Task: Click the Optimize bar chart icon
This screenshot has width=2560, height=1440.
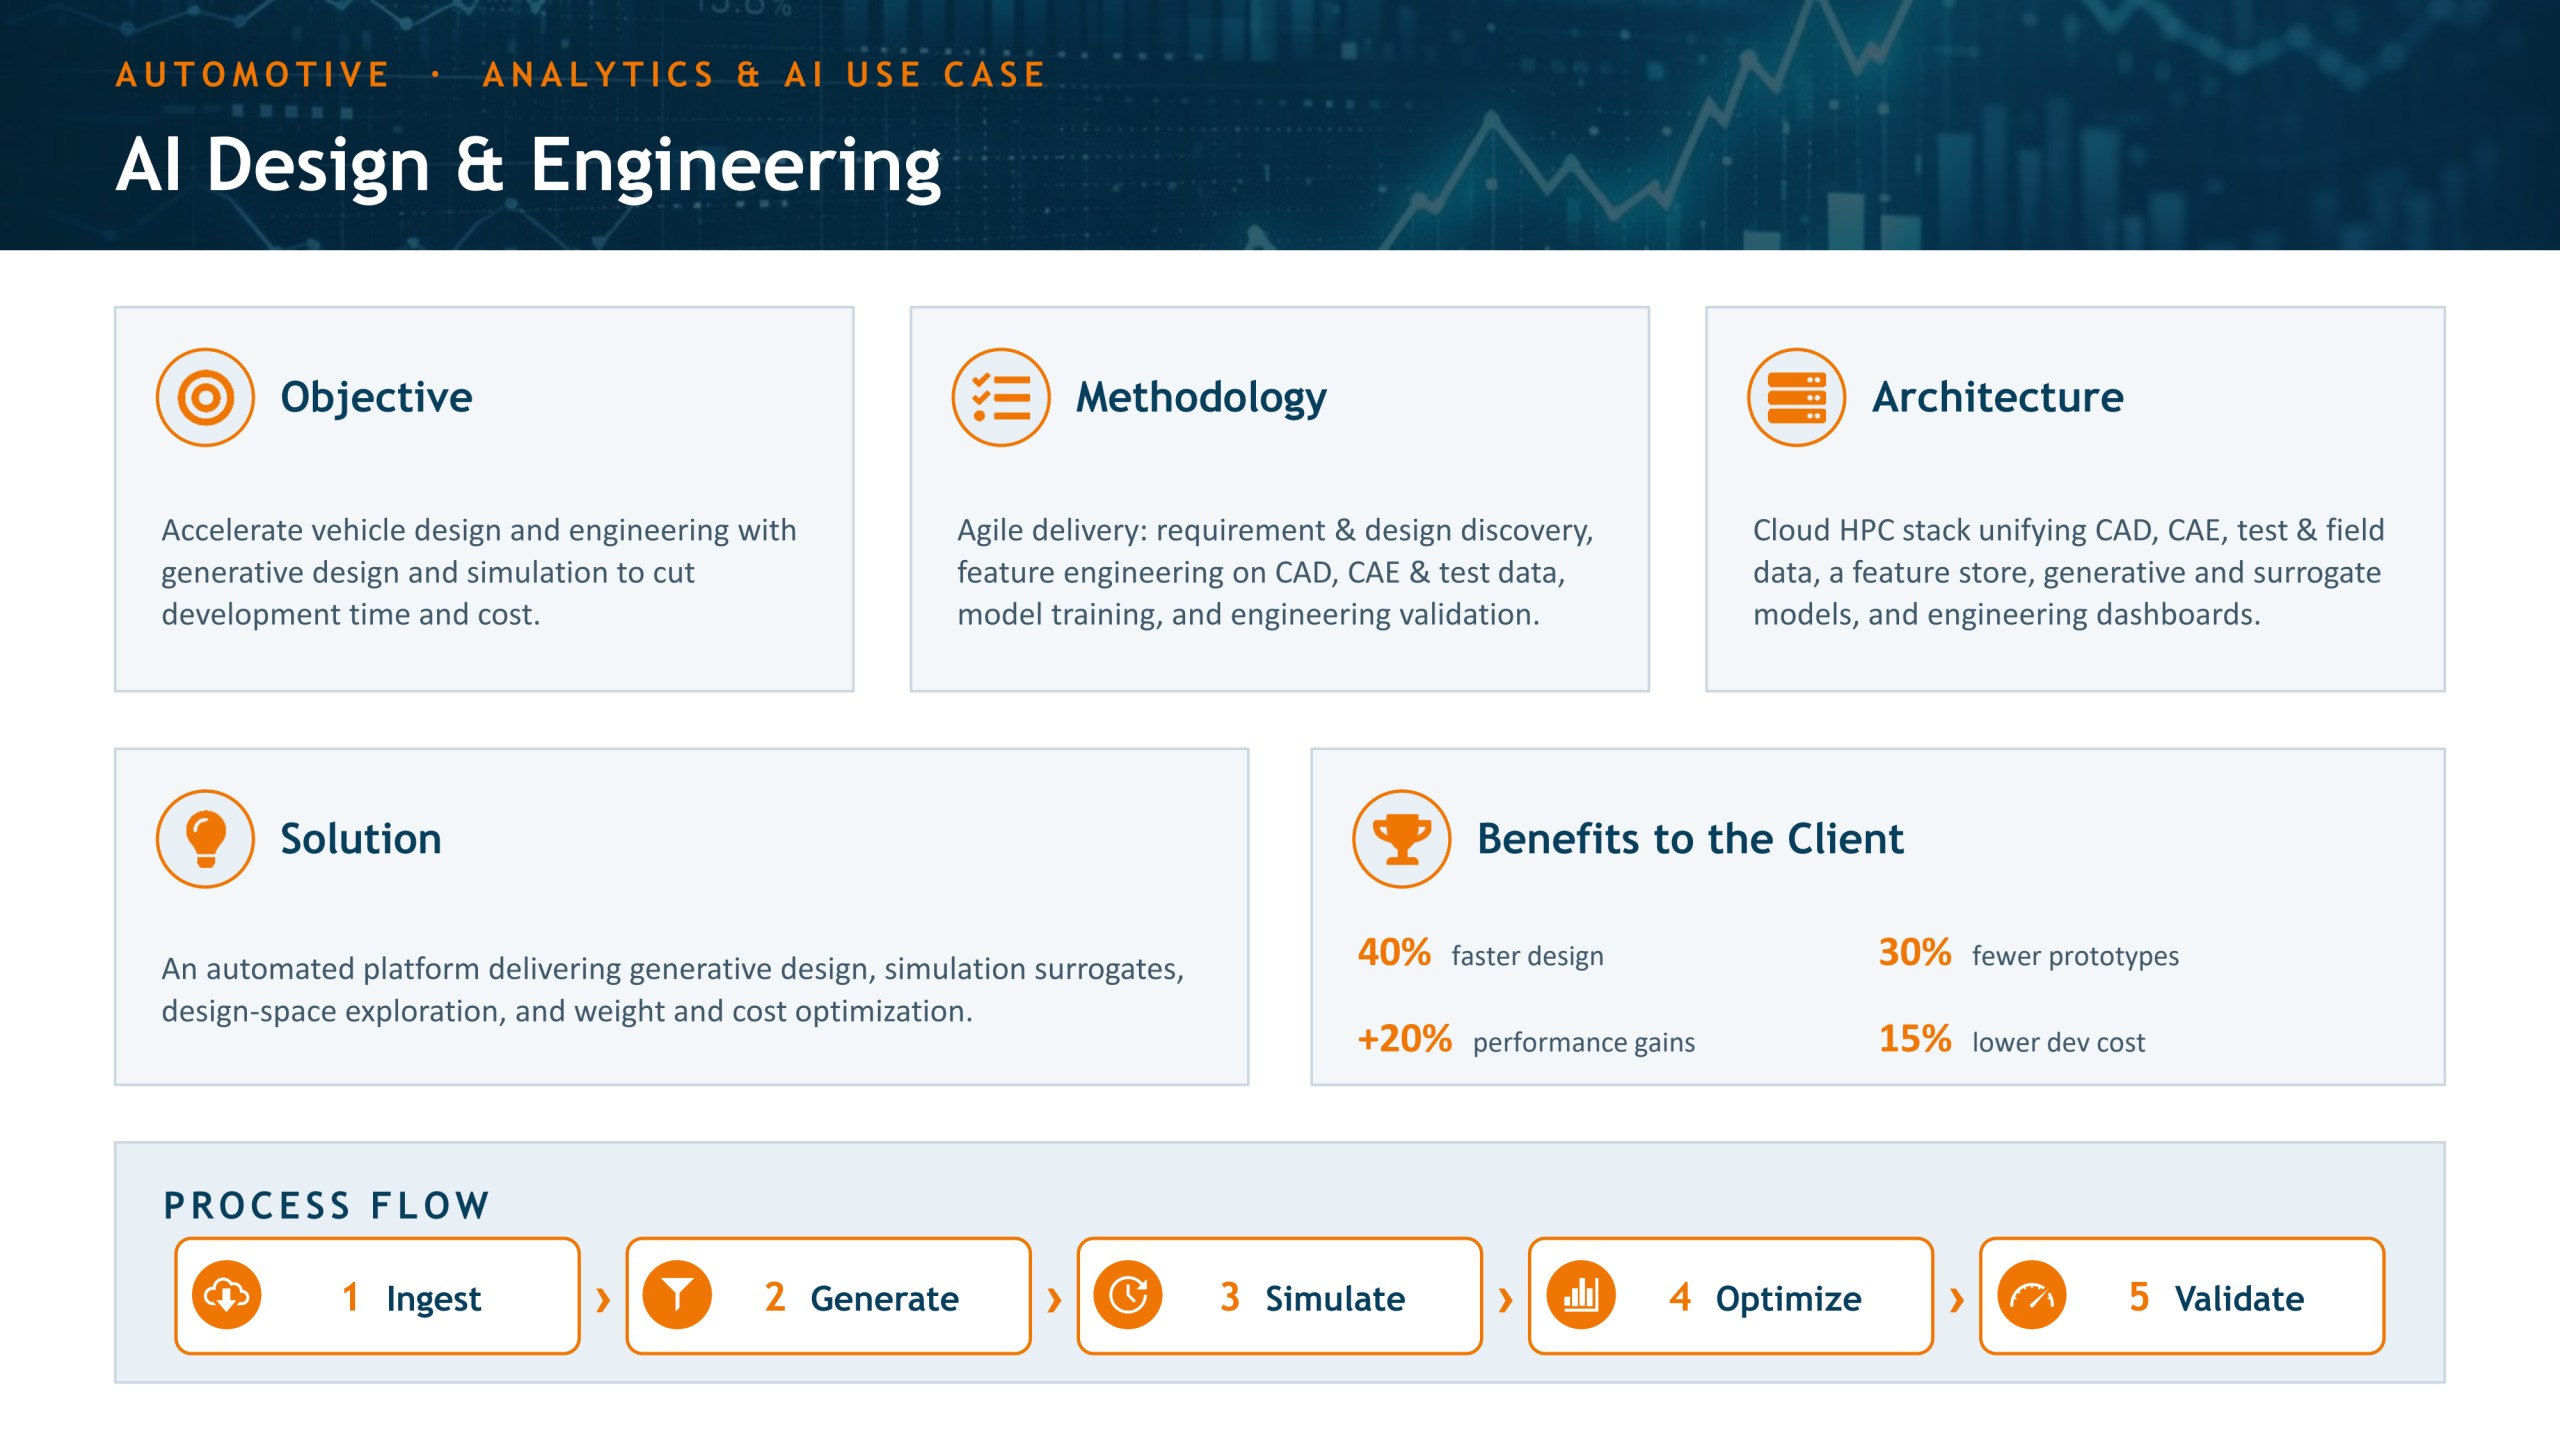Action: point(1580,1296)
